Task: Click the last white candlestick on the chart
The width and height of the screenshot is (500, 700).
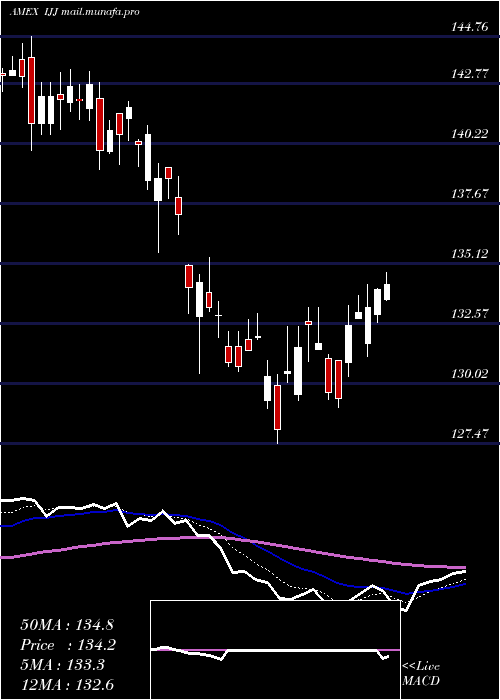Action: [387, 287]
